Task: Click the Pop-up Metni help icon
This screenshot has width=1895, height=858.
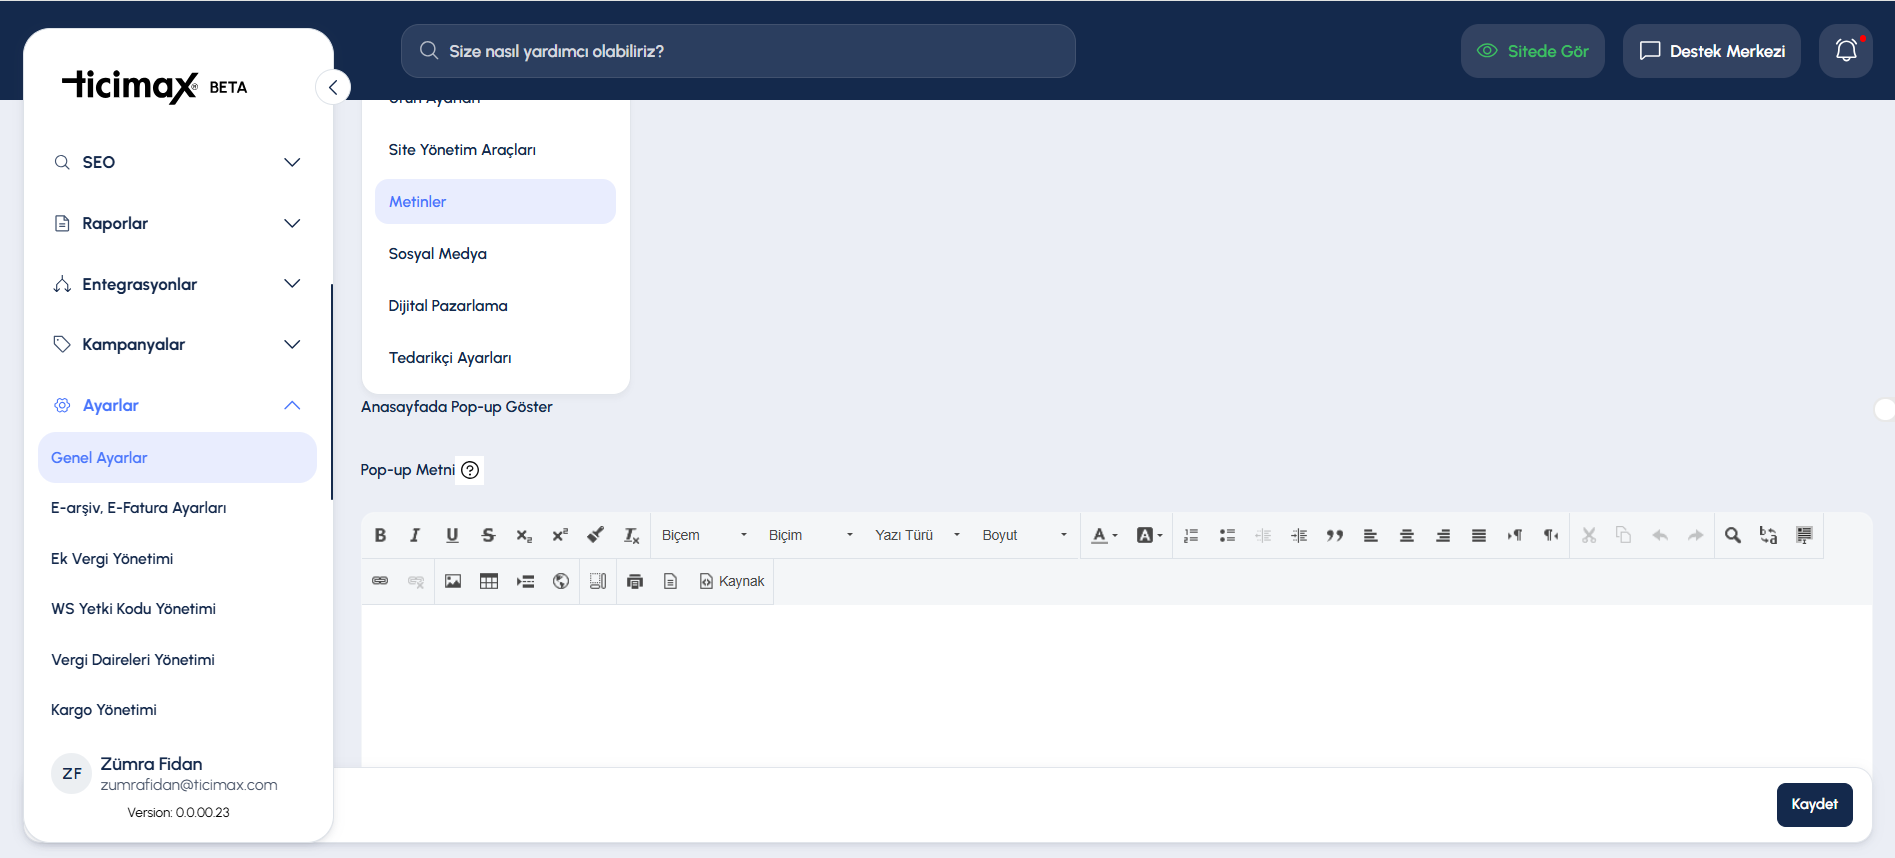Action: pos(470,470)
